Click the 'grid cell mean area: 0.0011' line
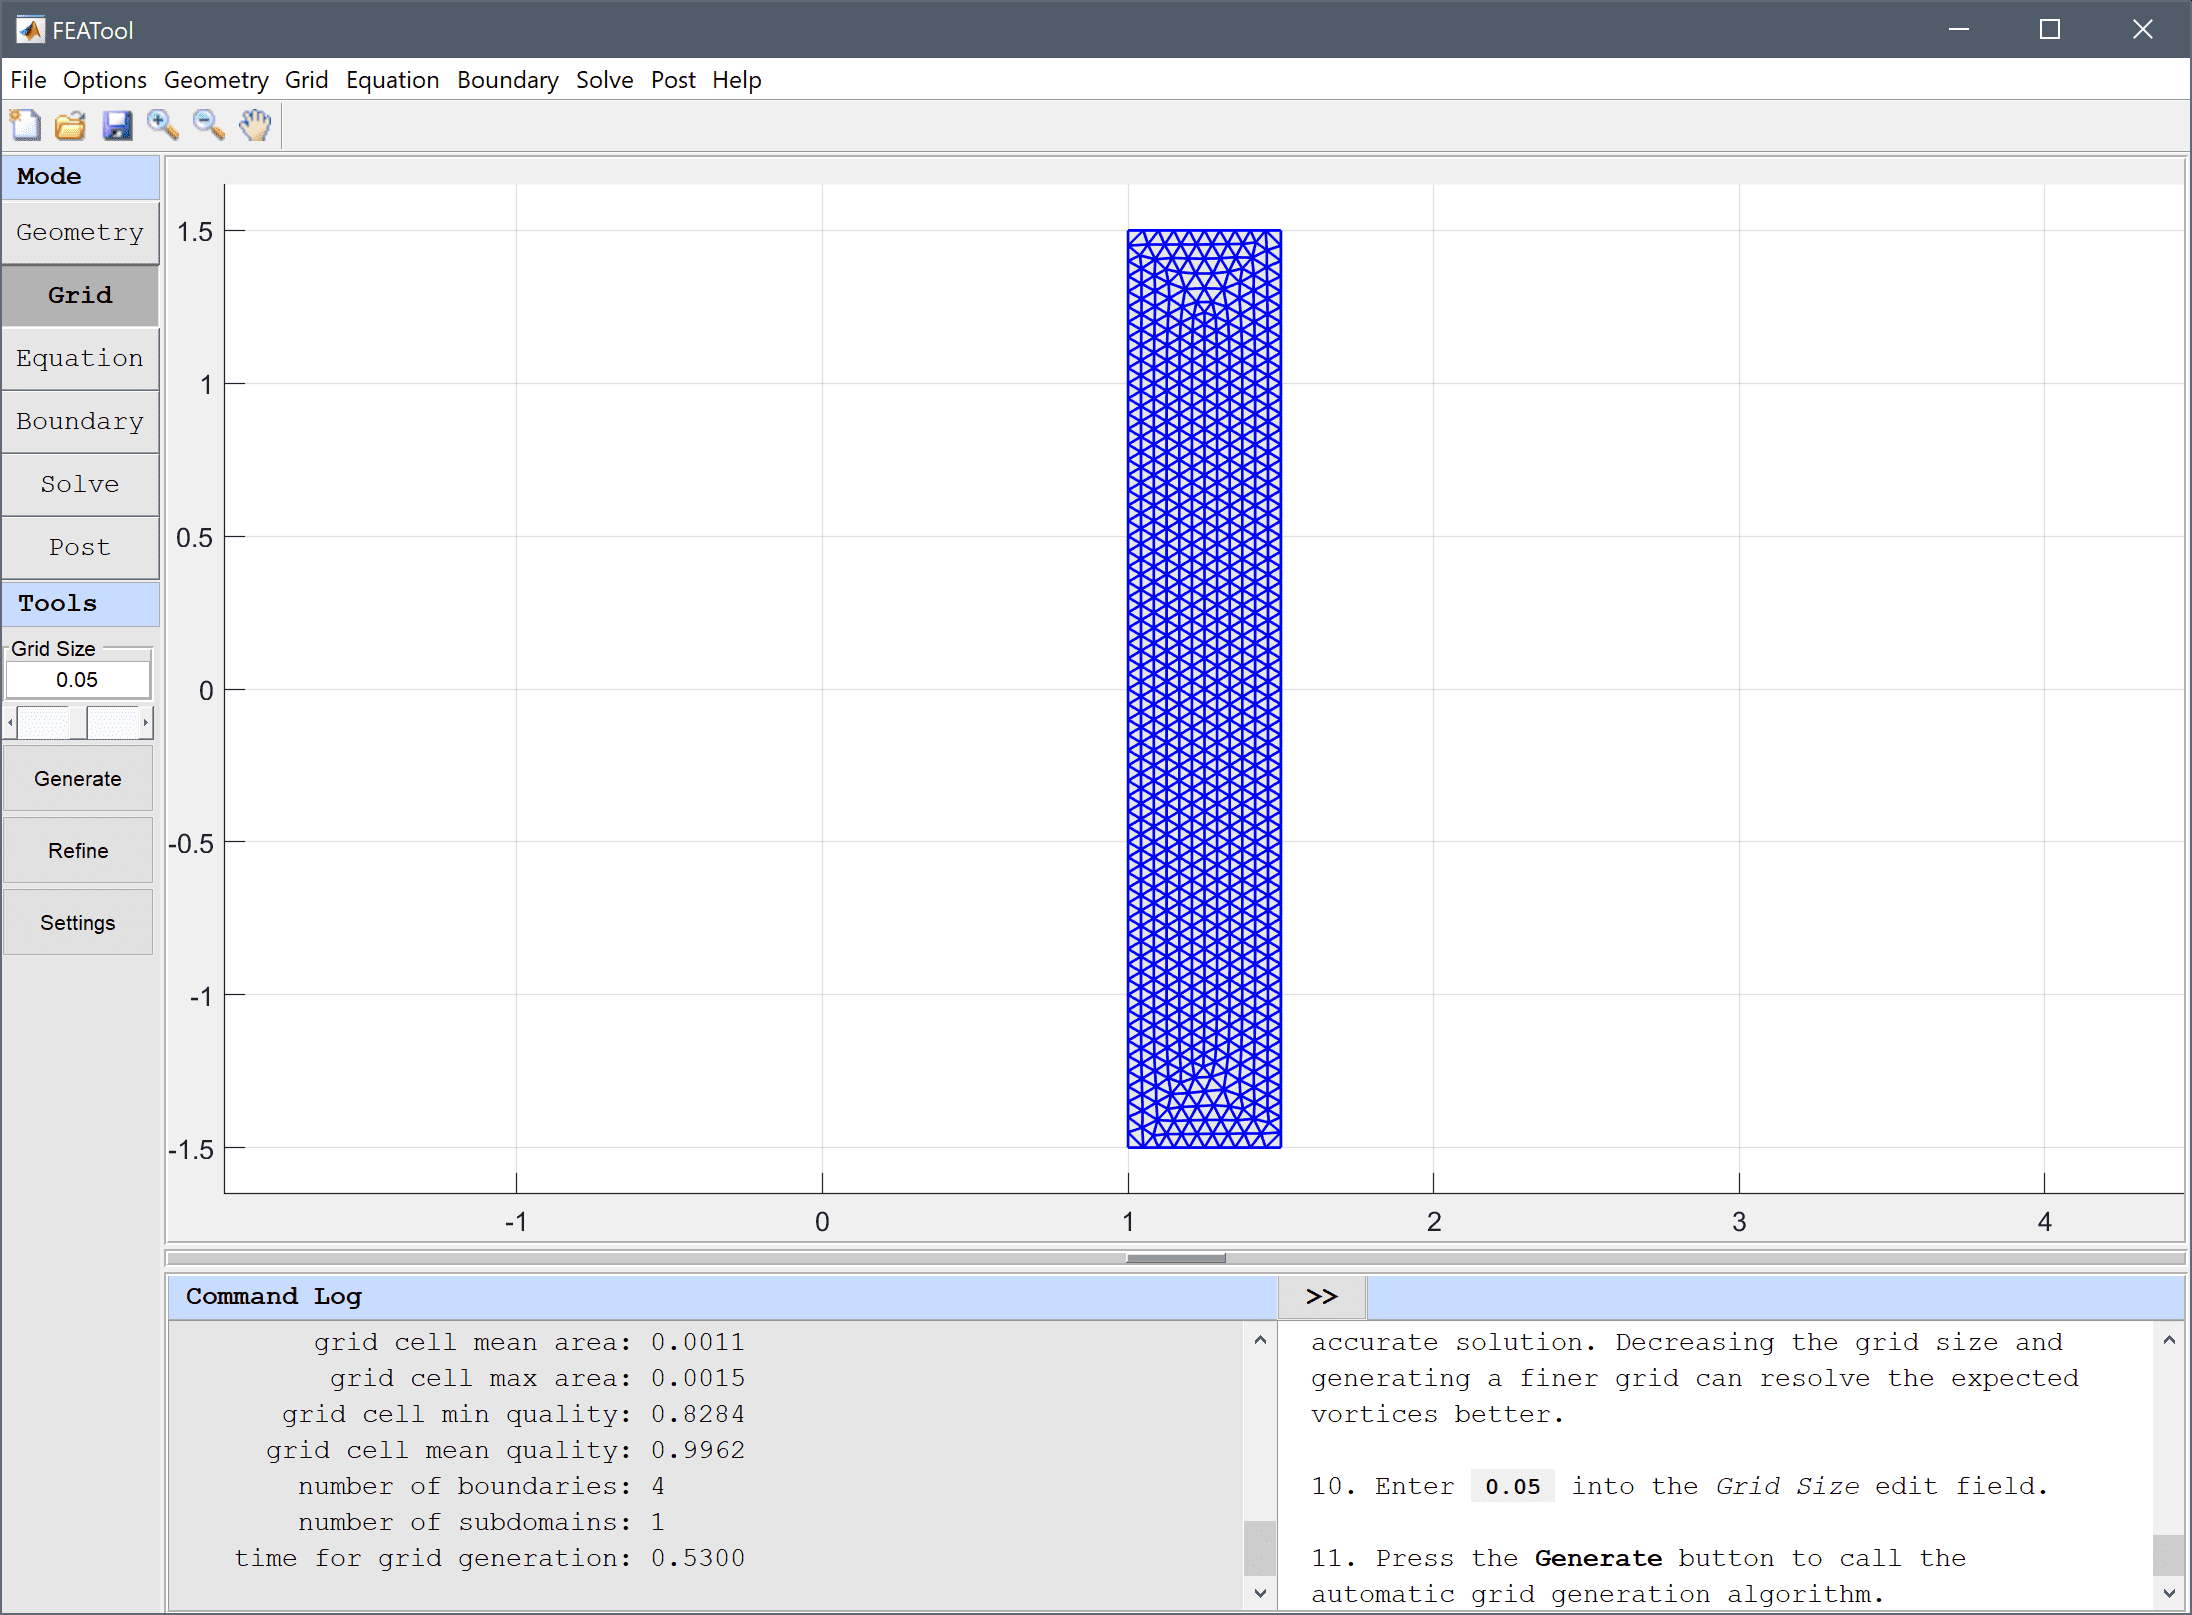The width and height of the screenshot is (2192, 1615). coord(529,1342)
